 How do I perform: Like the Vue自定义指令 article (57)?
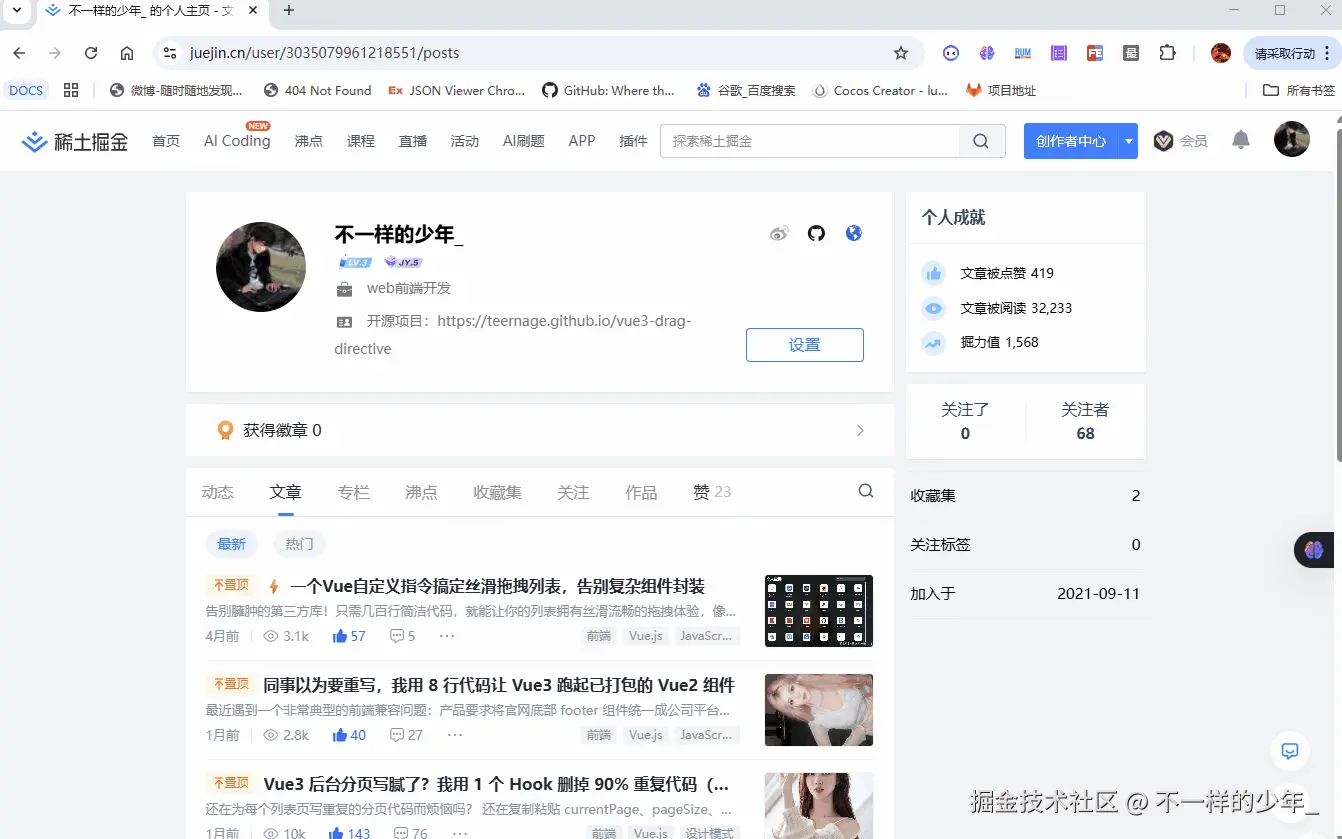349,636
